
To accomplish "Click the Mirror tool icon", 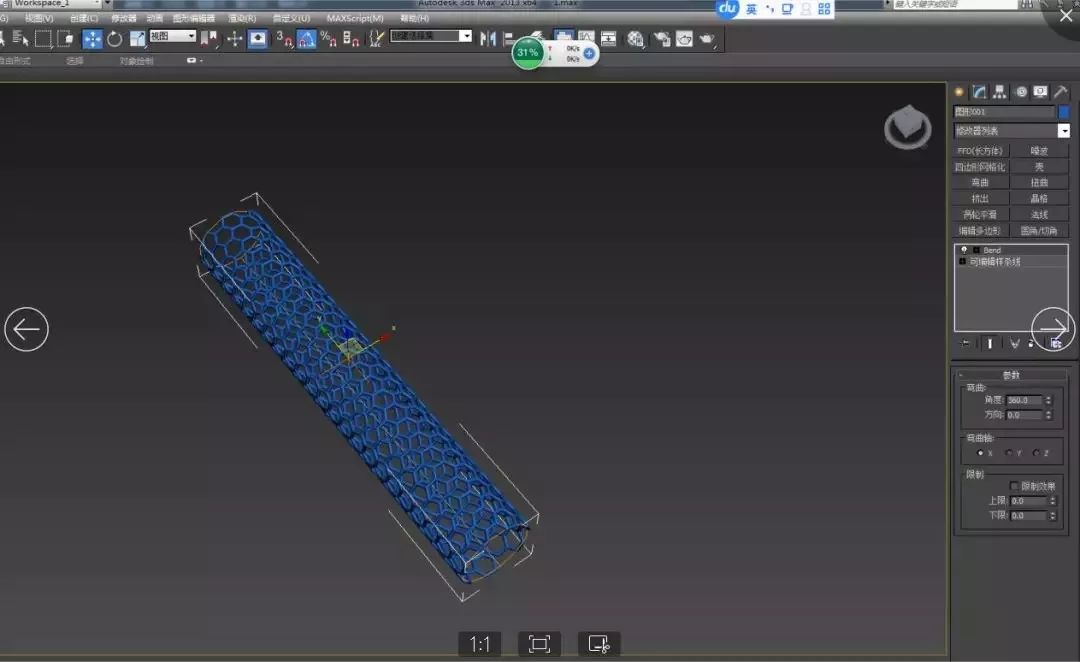I will click(x=488, y=39).
